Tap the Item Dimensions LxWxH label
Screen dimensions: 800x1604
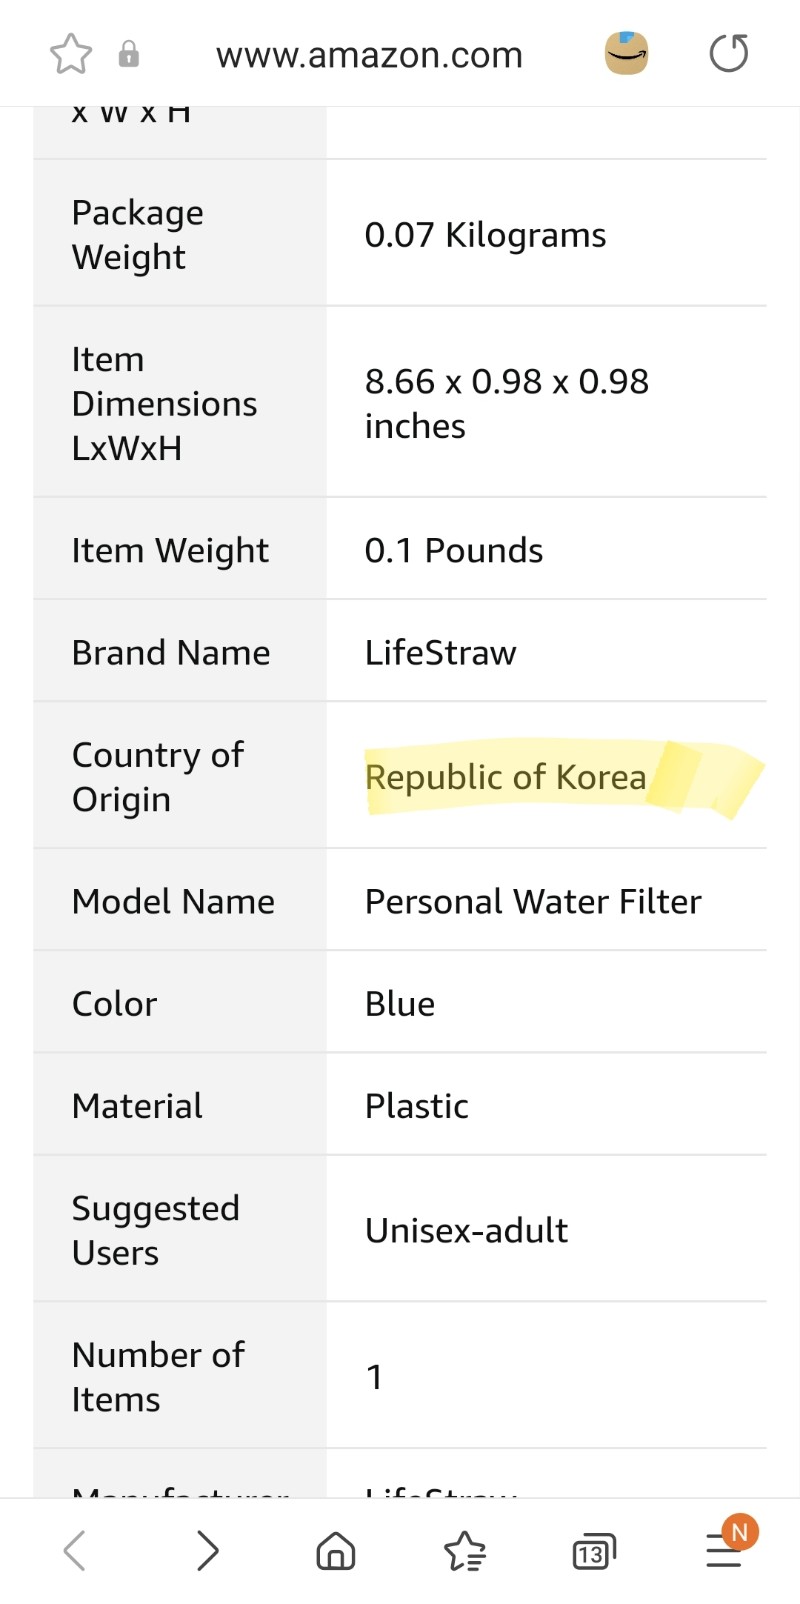click(x=165, y=404)
